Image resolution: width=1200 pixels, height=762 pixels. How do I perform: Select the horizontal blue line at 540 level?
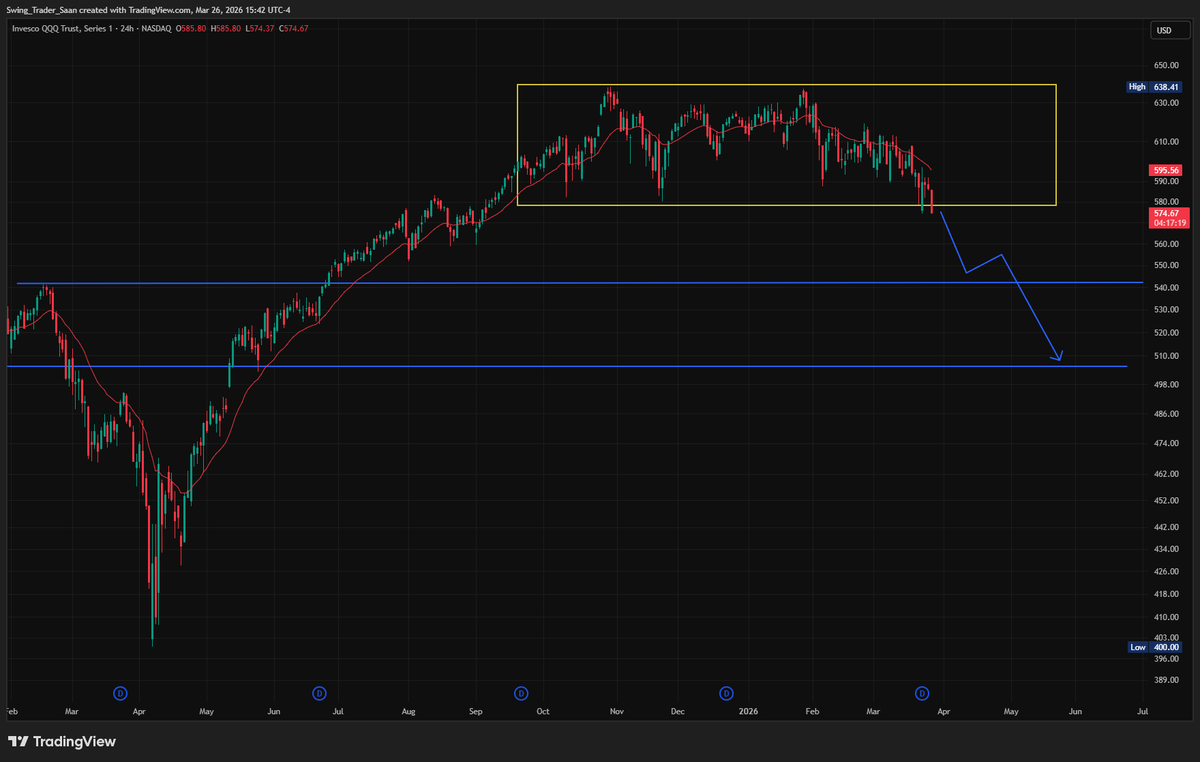(x=580, y=283)
